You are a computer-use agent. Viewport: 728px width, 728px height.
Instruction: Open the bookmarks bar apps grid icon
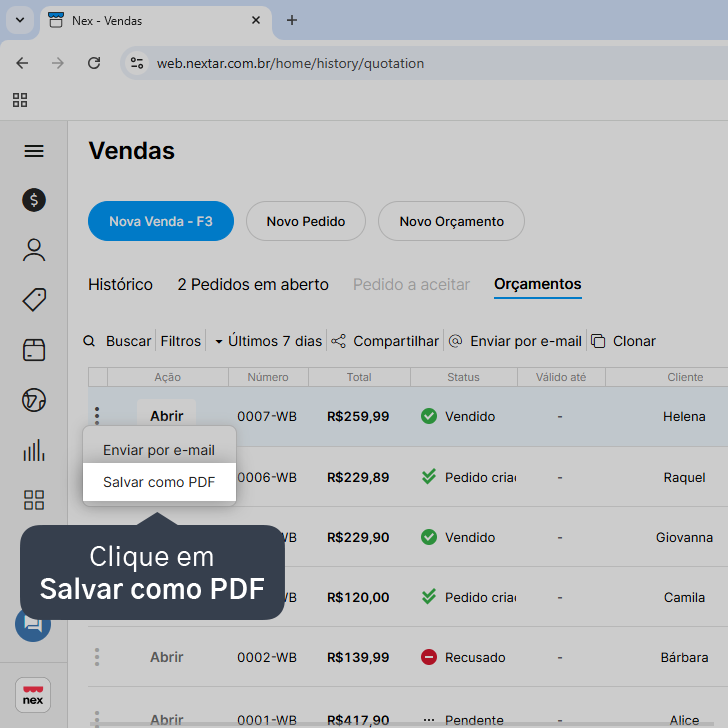pos(20,100)
